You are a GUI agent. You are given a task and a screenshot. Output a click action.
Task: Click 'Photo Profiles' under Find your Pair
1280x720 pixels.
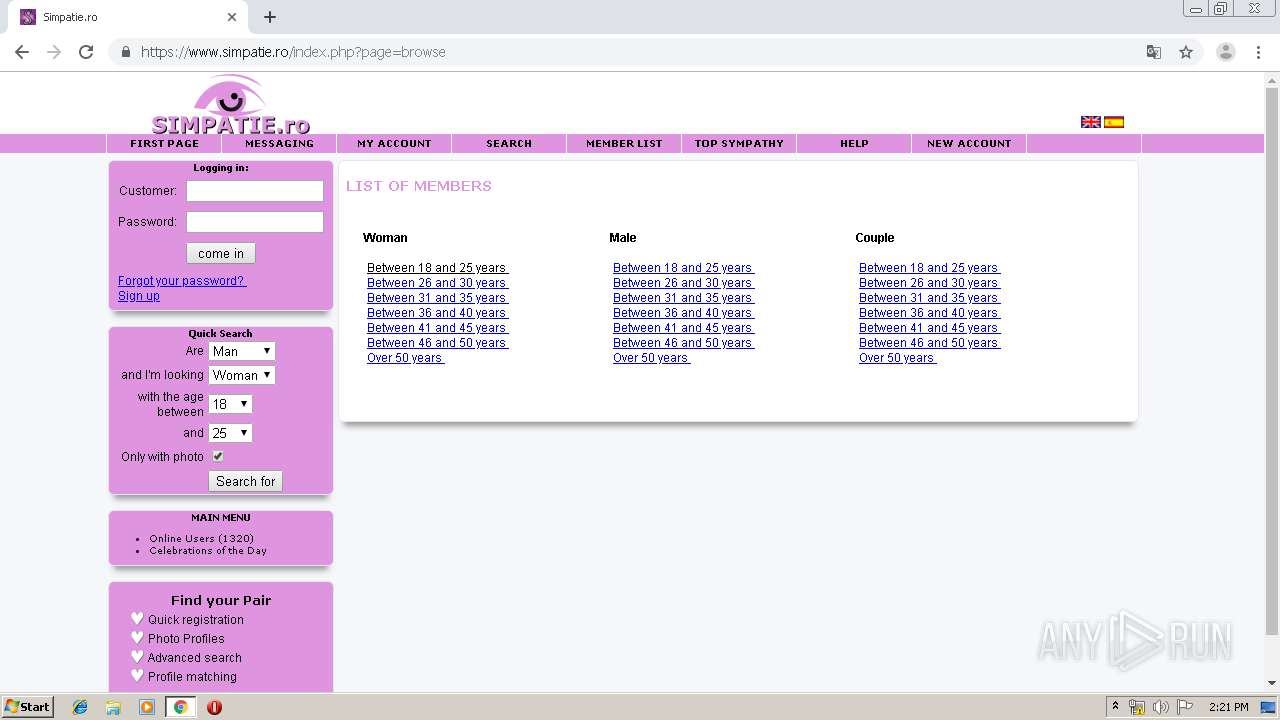coord(186,639)
